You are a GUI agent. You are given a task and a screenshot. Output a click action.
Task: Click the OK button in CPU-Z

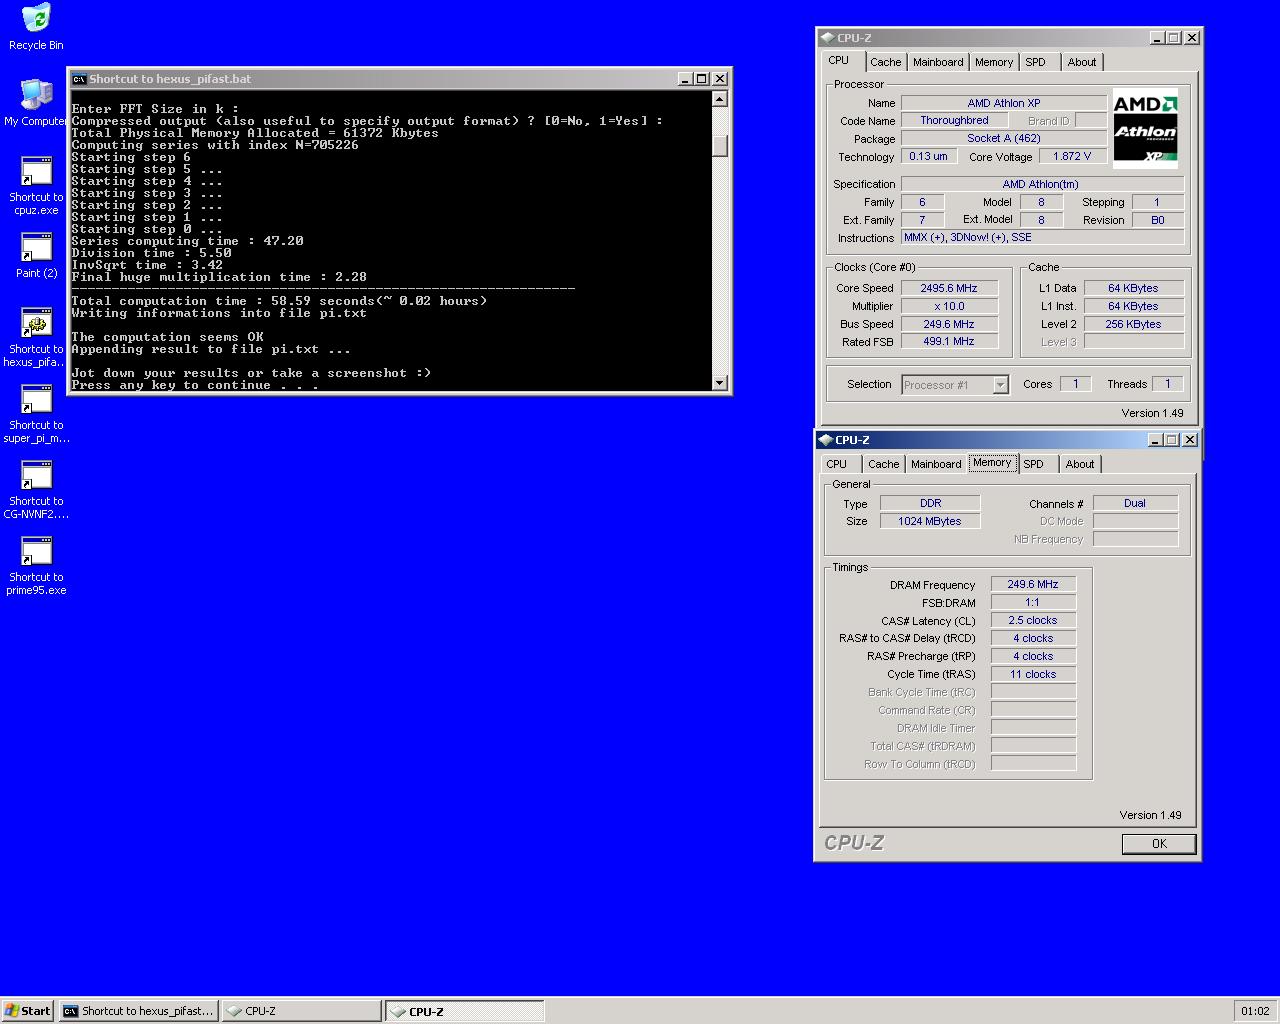click(1159, 844)
